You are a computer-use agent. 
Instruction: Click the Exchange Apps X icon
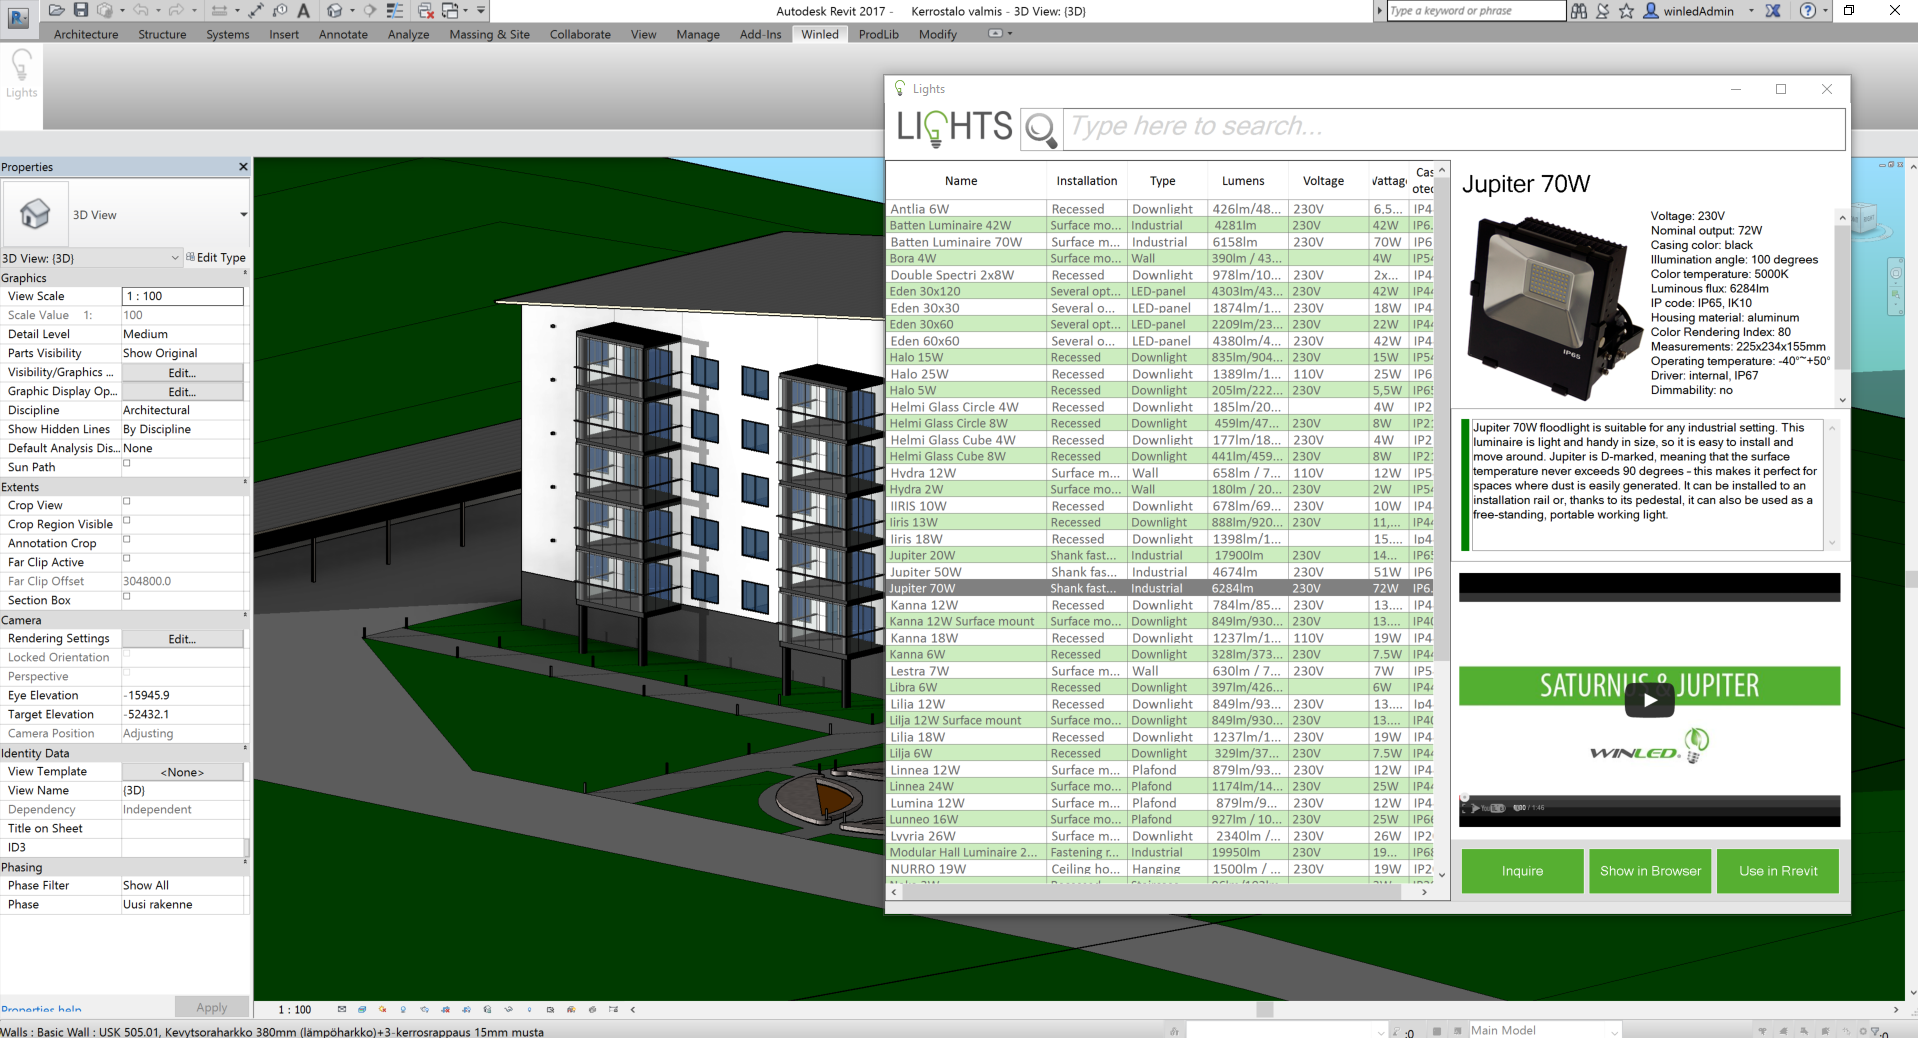(1773, 10)
